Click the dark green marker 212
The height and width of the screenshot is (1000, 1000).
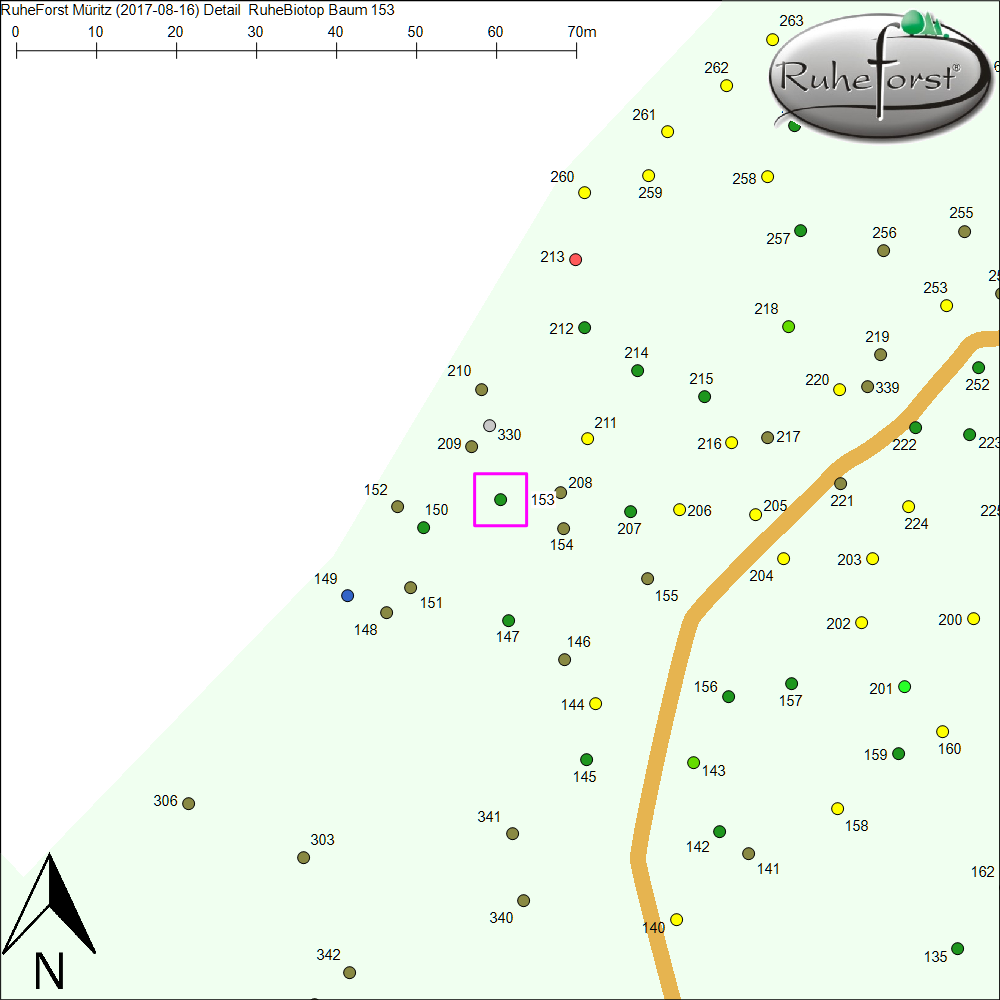(584, 328)
